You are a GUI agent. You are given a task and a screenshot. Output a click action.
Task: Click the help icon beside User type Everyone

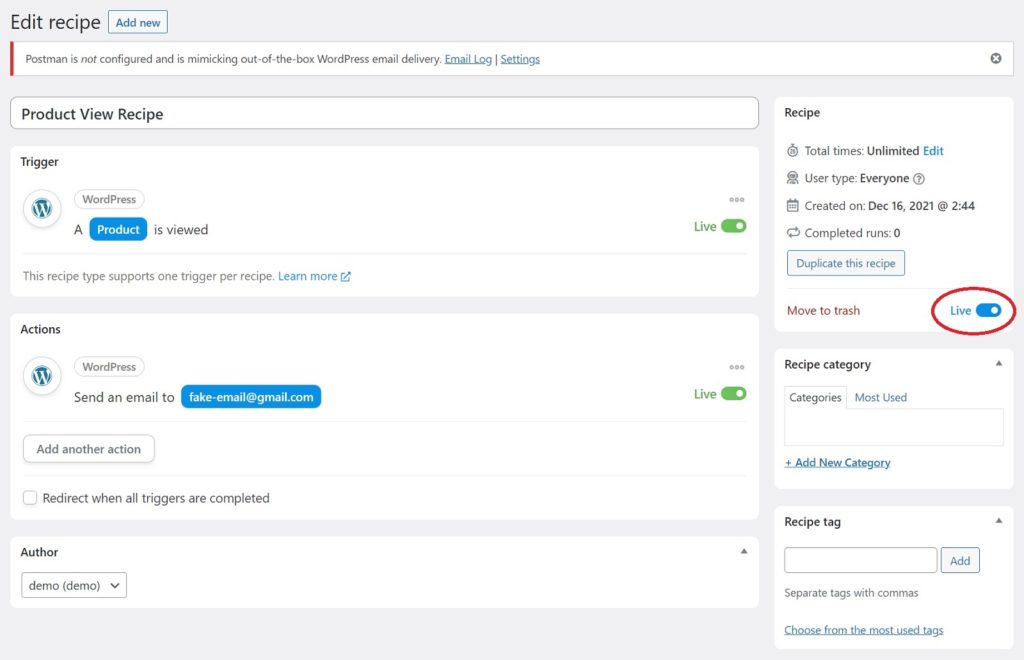[x=919, y=179]
